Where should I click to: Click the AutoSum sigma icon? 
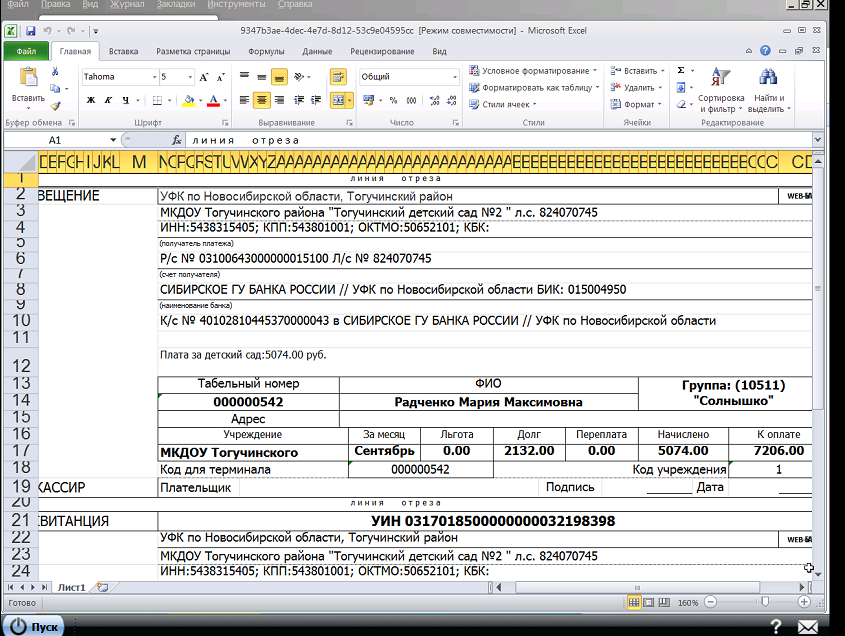coord(681,71)
